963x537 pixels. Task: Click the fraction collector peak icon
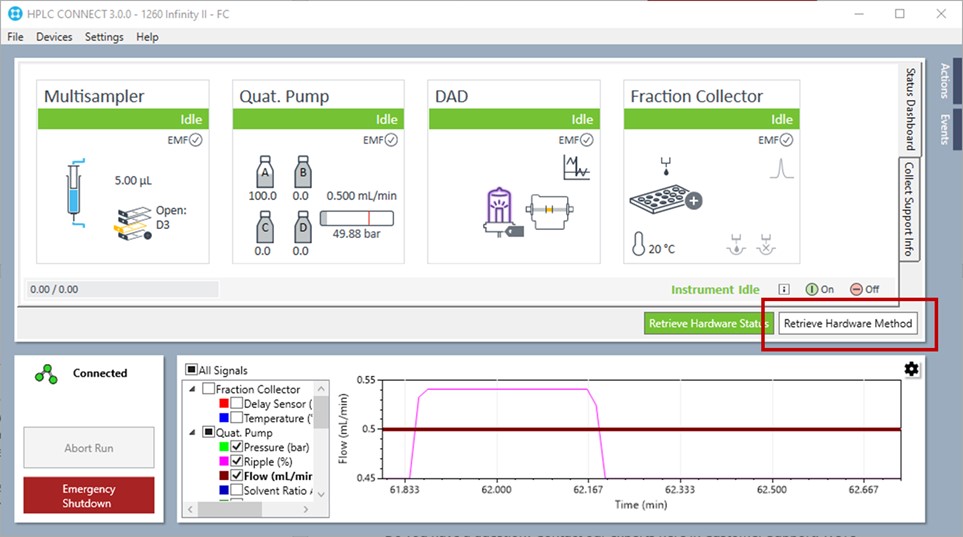pyautogui.click(x=781, y=168)
